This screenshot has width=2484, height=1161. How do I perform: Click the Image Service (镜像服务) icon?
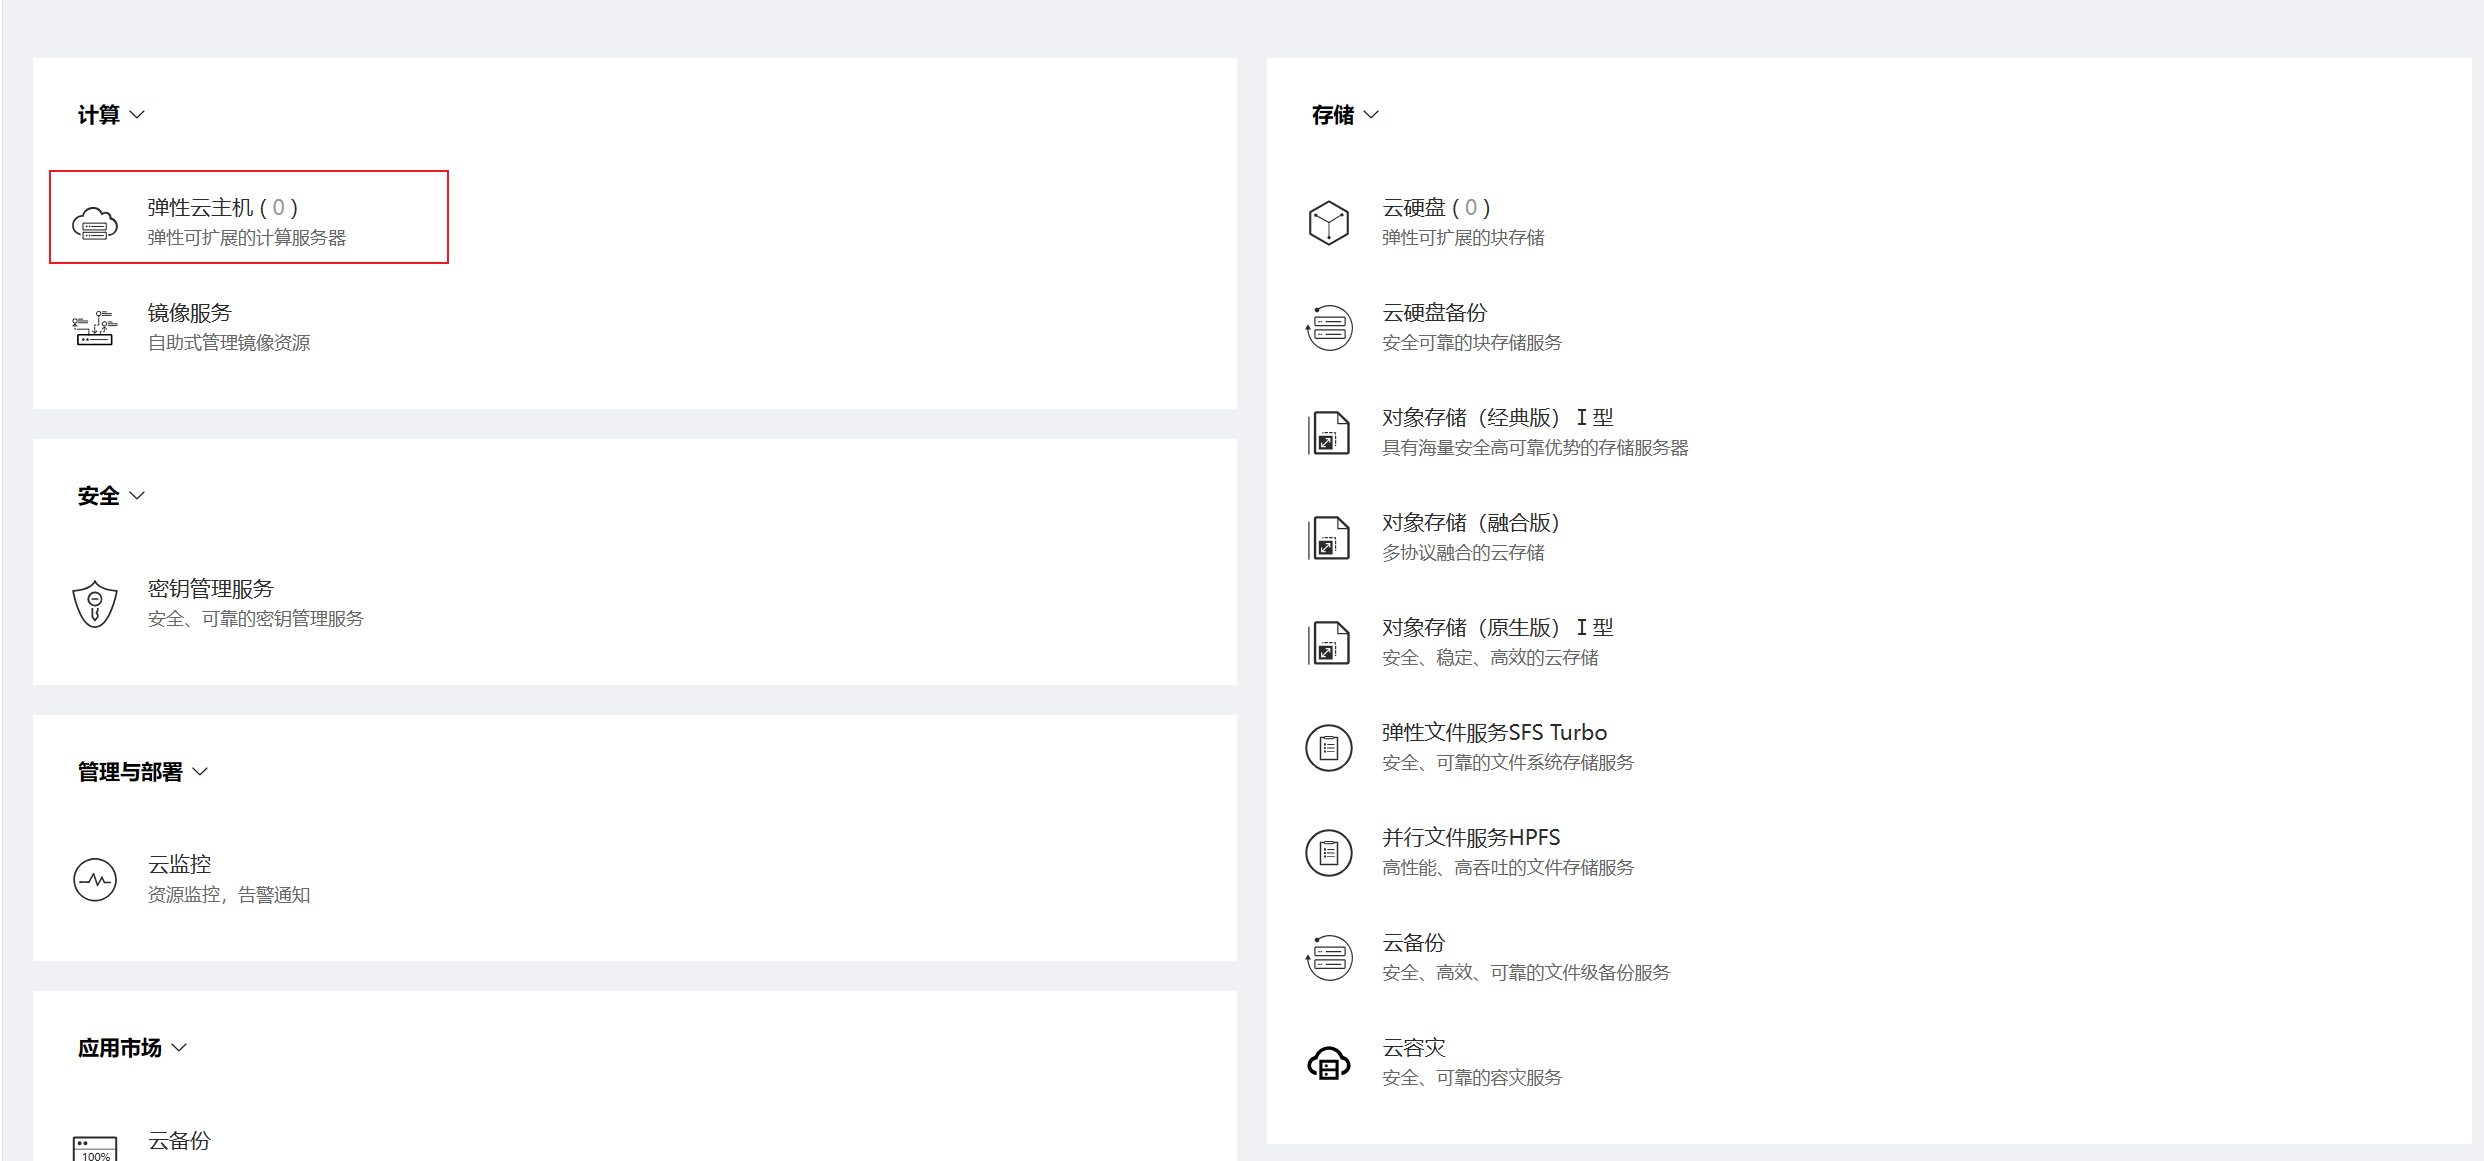[95, 328]
